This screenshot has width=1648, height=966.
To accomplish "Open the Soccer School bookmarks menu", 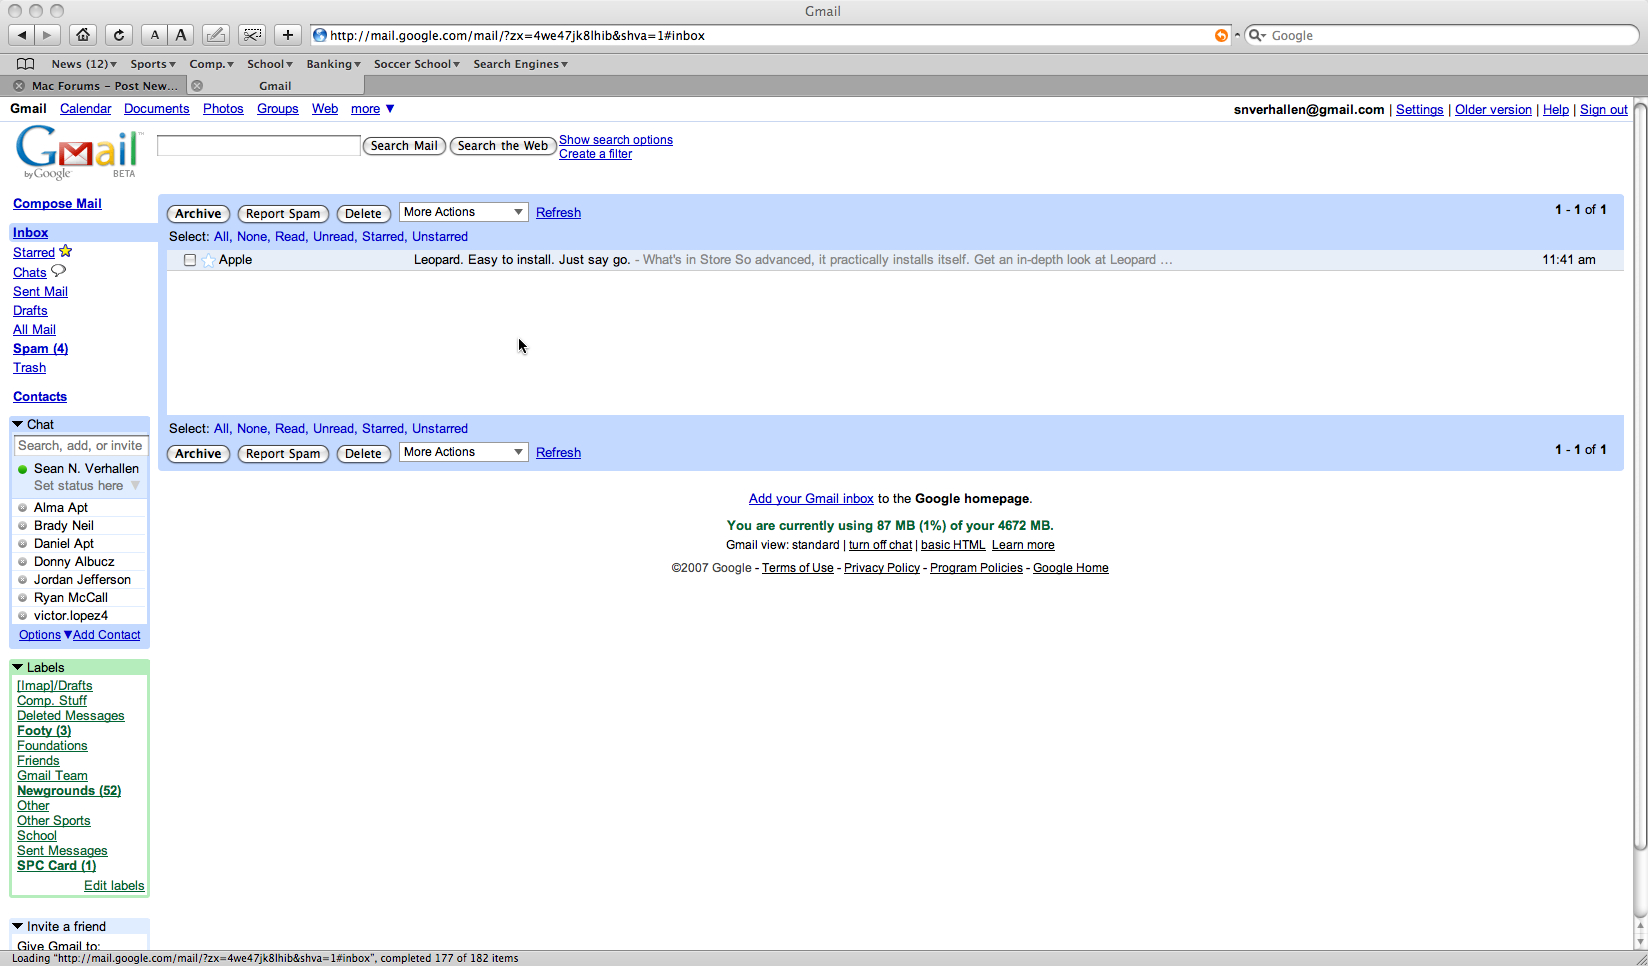I will tap(417, 64).
